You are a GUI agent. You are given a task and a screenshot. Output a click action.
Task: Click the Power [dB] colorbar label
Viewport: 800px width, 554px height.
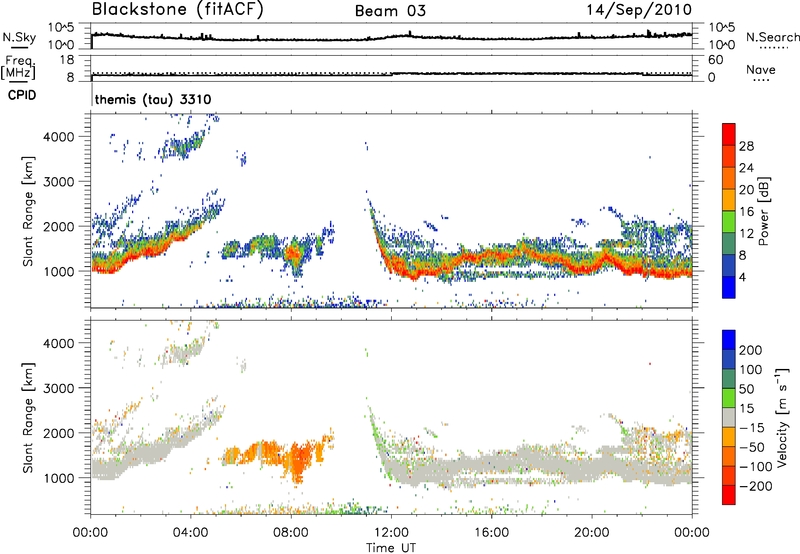[x=763, y=211]
